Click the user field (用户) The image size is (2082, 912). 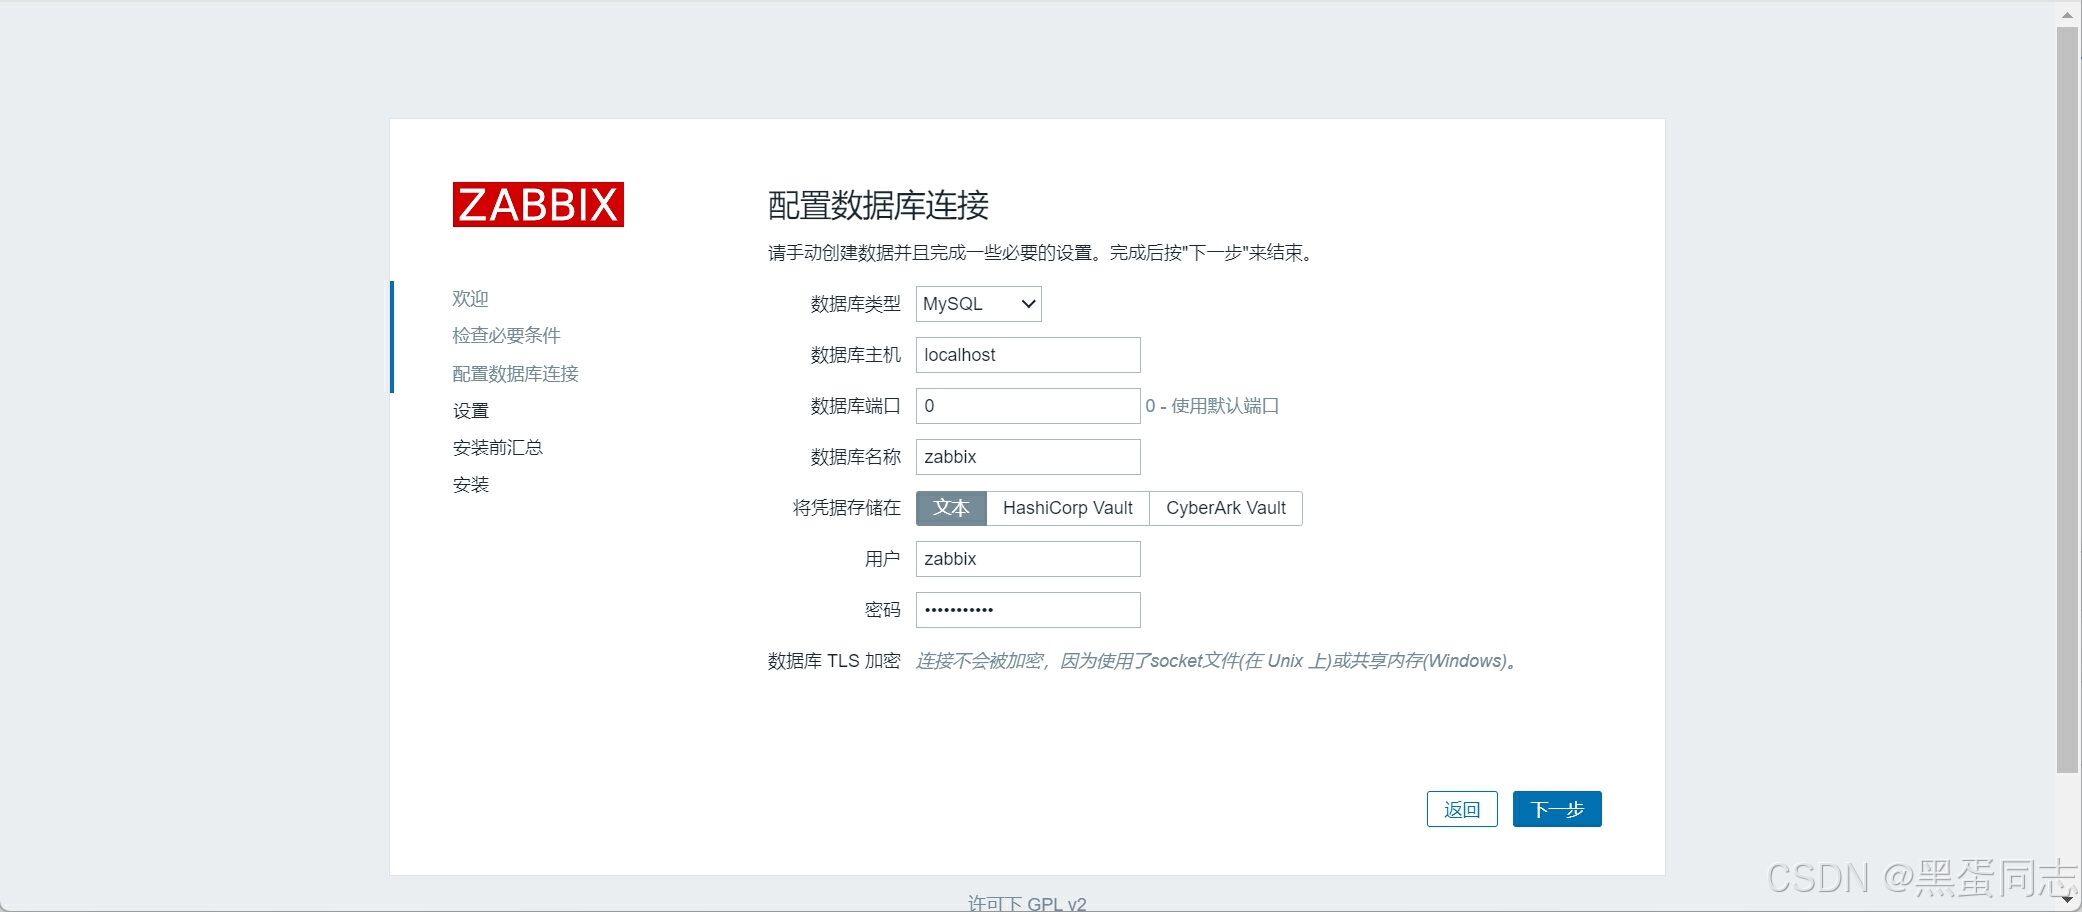(x=1028, y=559)
